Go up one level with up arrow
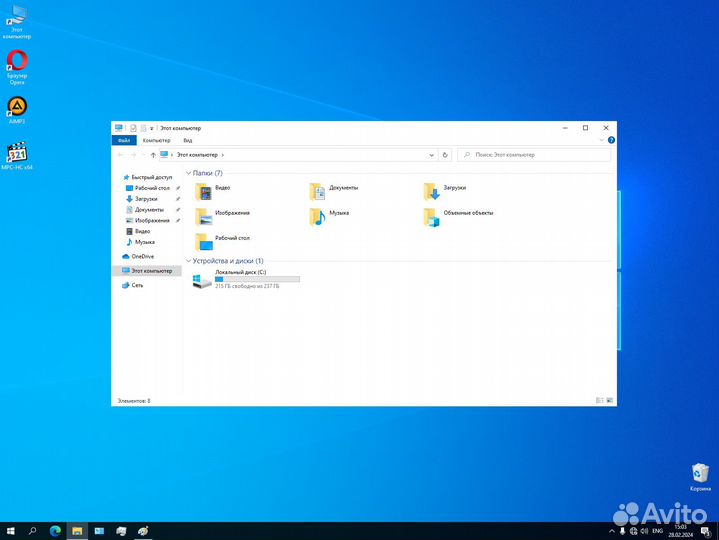This screenshot has height=540, width=719. pos(153,155)
